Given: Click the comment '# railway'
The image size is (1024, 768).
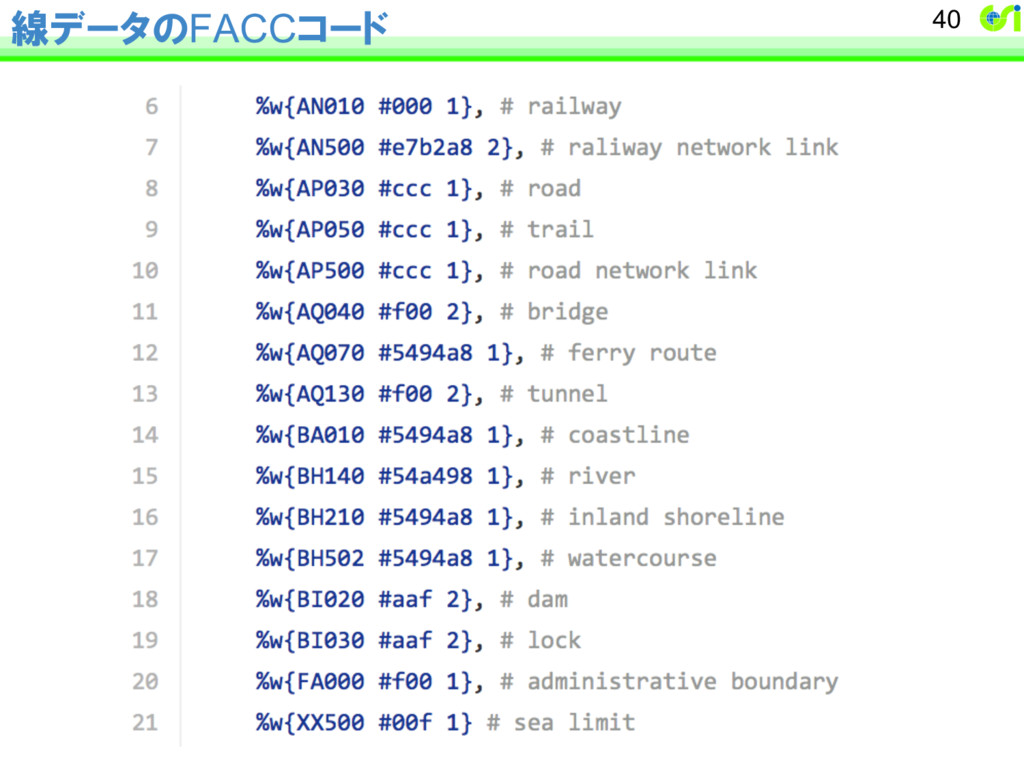Looking at the screenshot, I should [x=561, y=106].
